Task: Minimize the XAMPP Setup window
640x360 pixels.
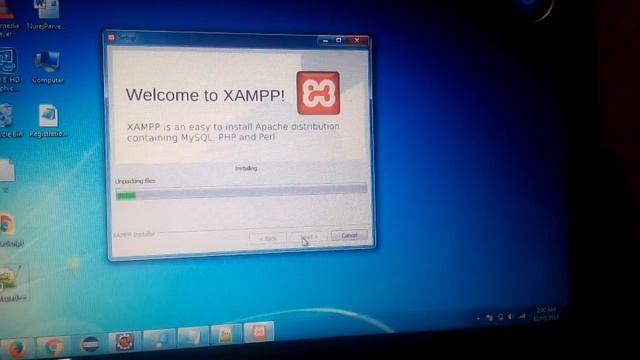Action: pos(325,40)
